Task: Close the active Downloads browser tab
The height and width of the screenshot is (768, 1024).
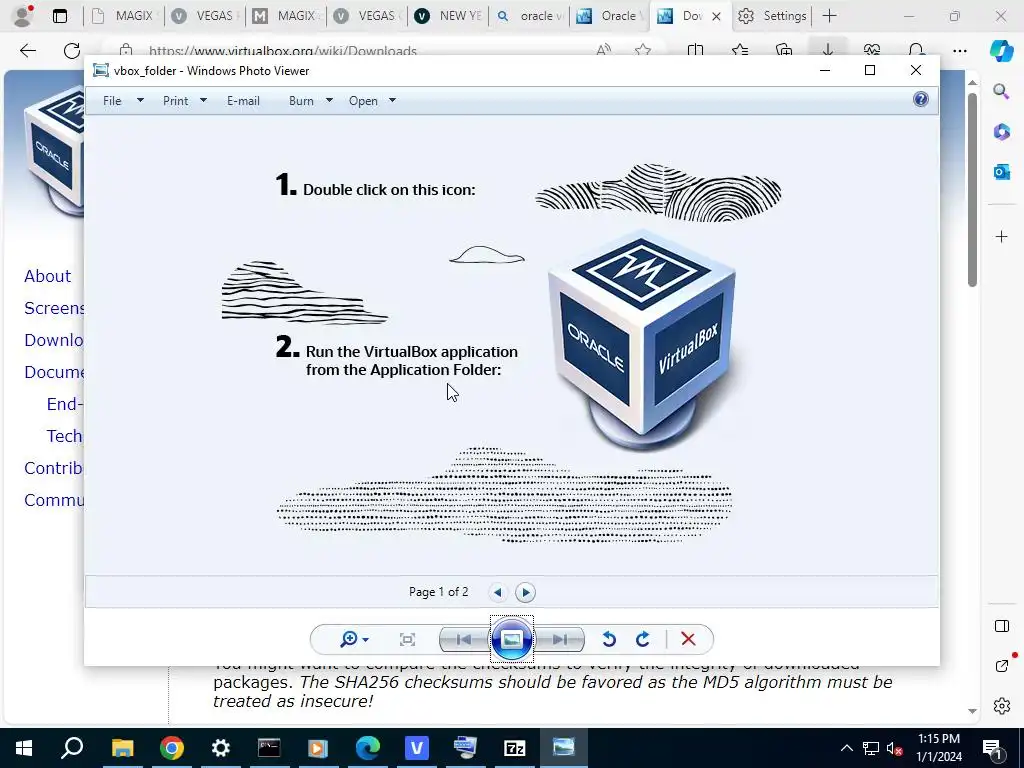Action: coord(716,16)
